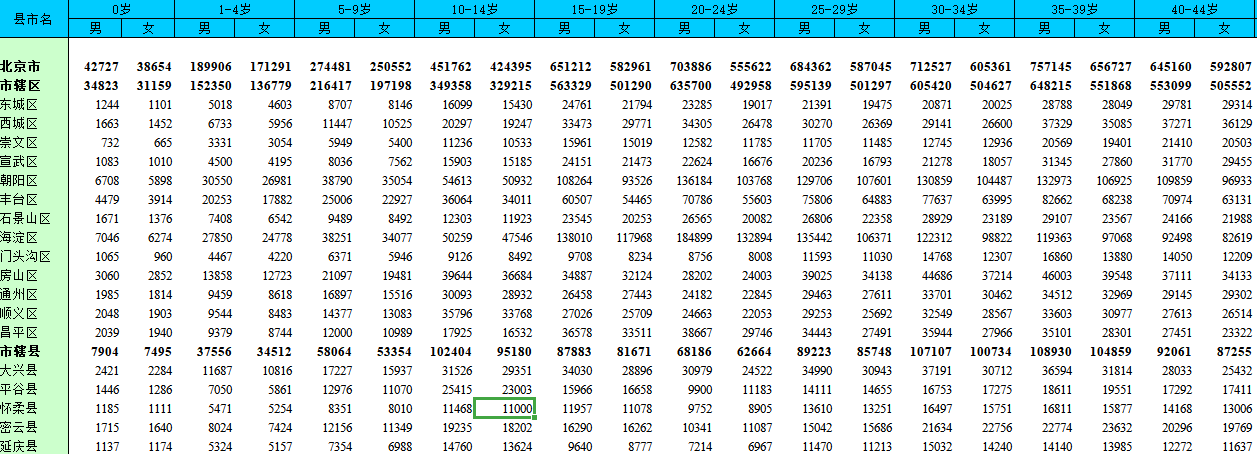Select the 市辖区 row label cell
Viewport: 1257px width, 454px height.
(x=22, y=86)
